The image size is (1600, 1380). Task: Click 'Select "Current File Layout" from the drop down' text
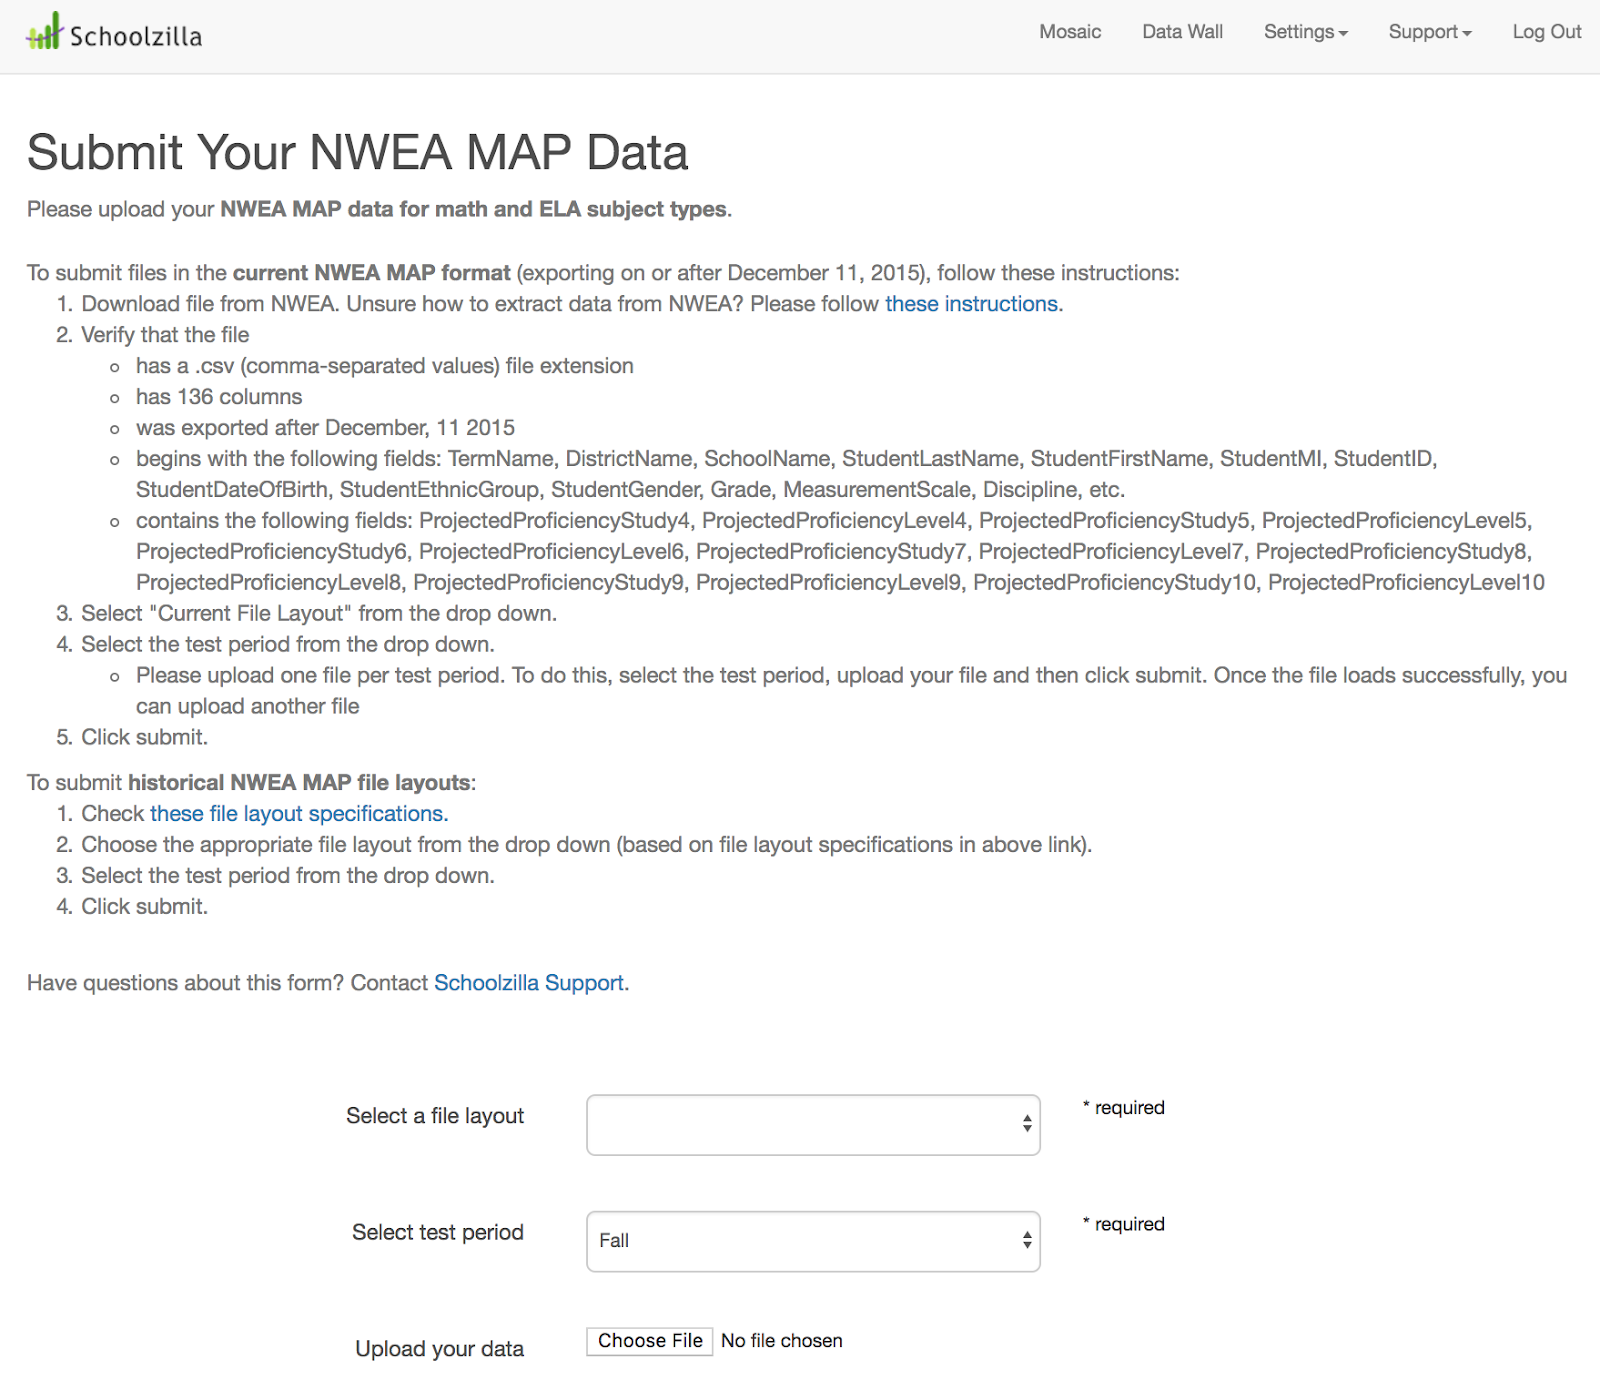click(x=319, y=614)
